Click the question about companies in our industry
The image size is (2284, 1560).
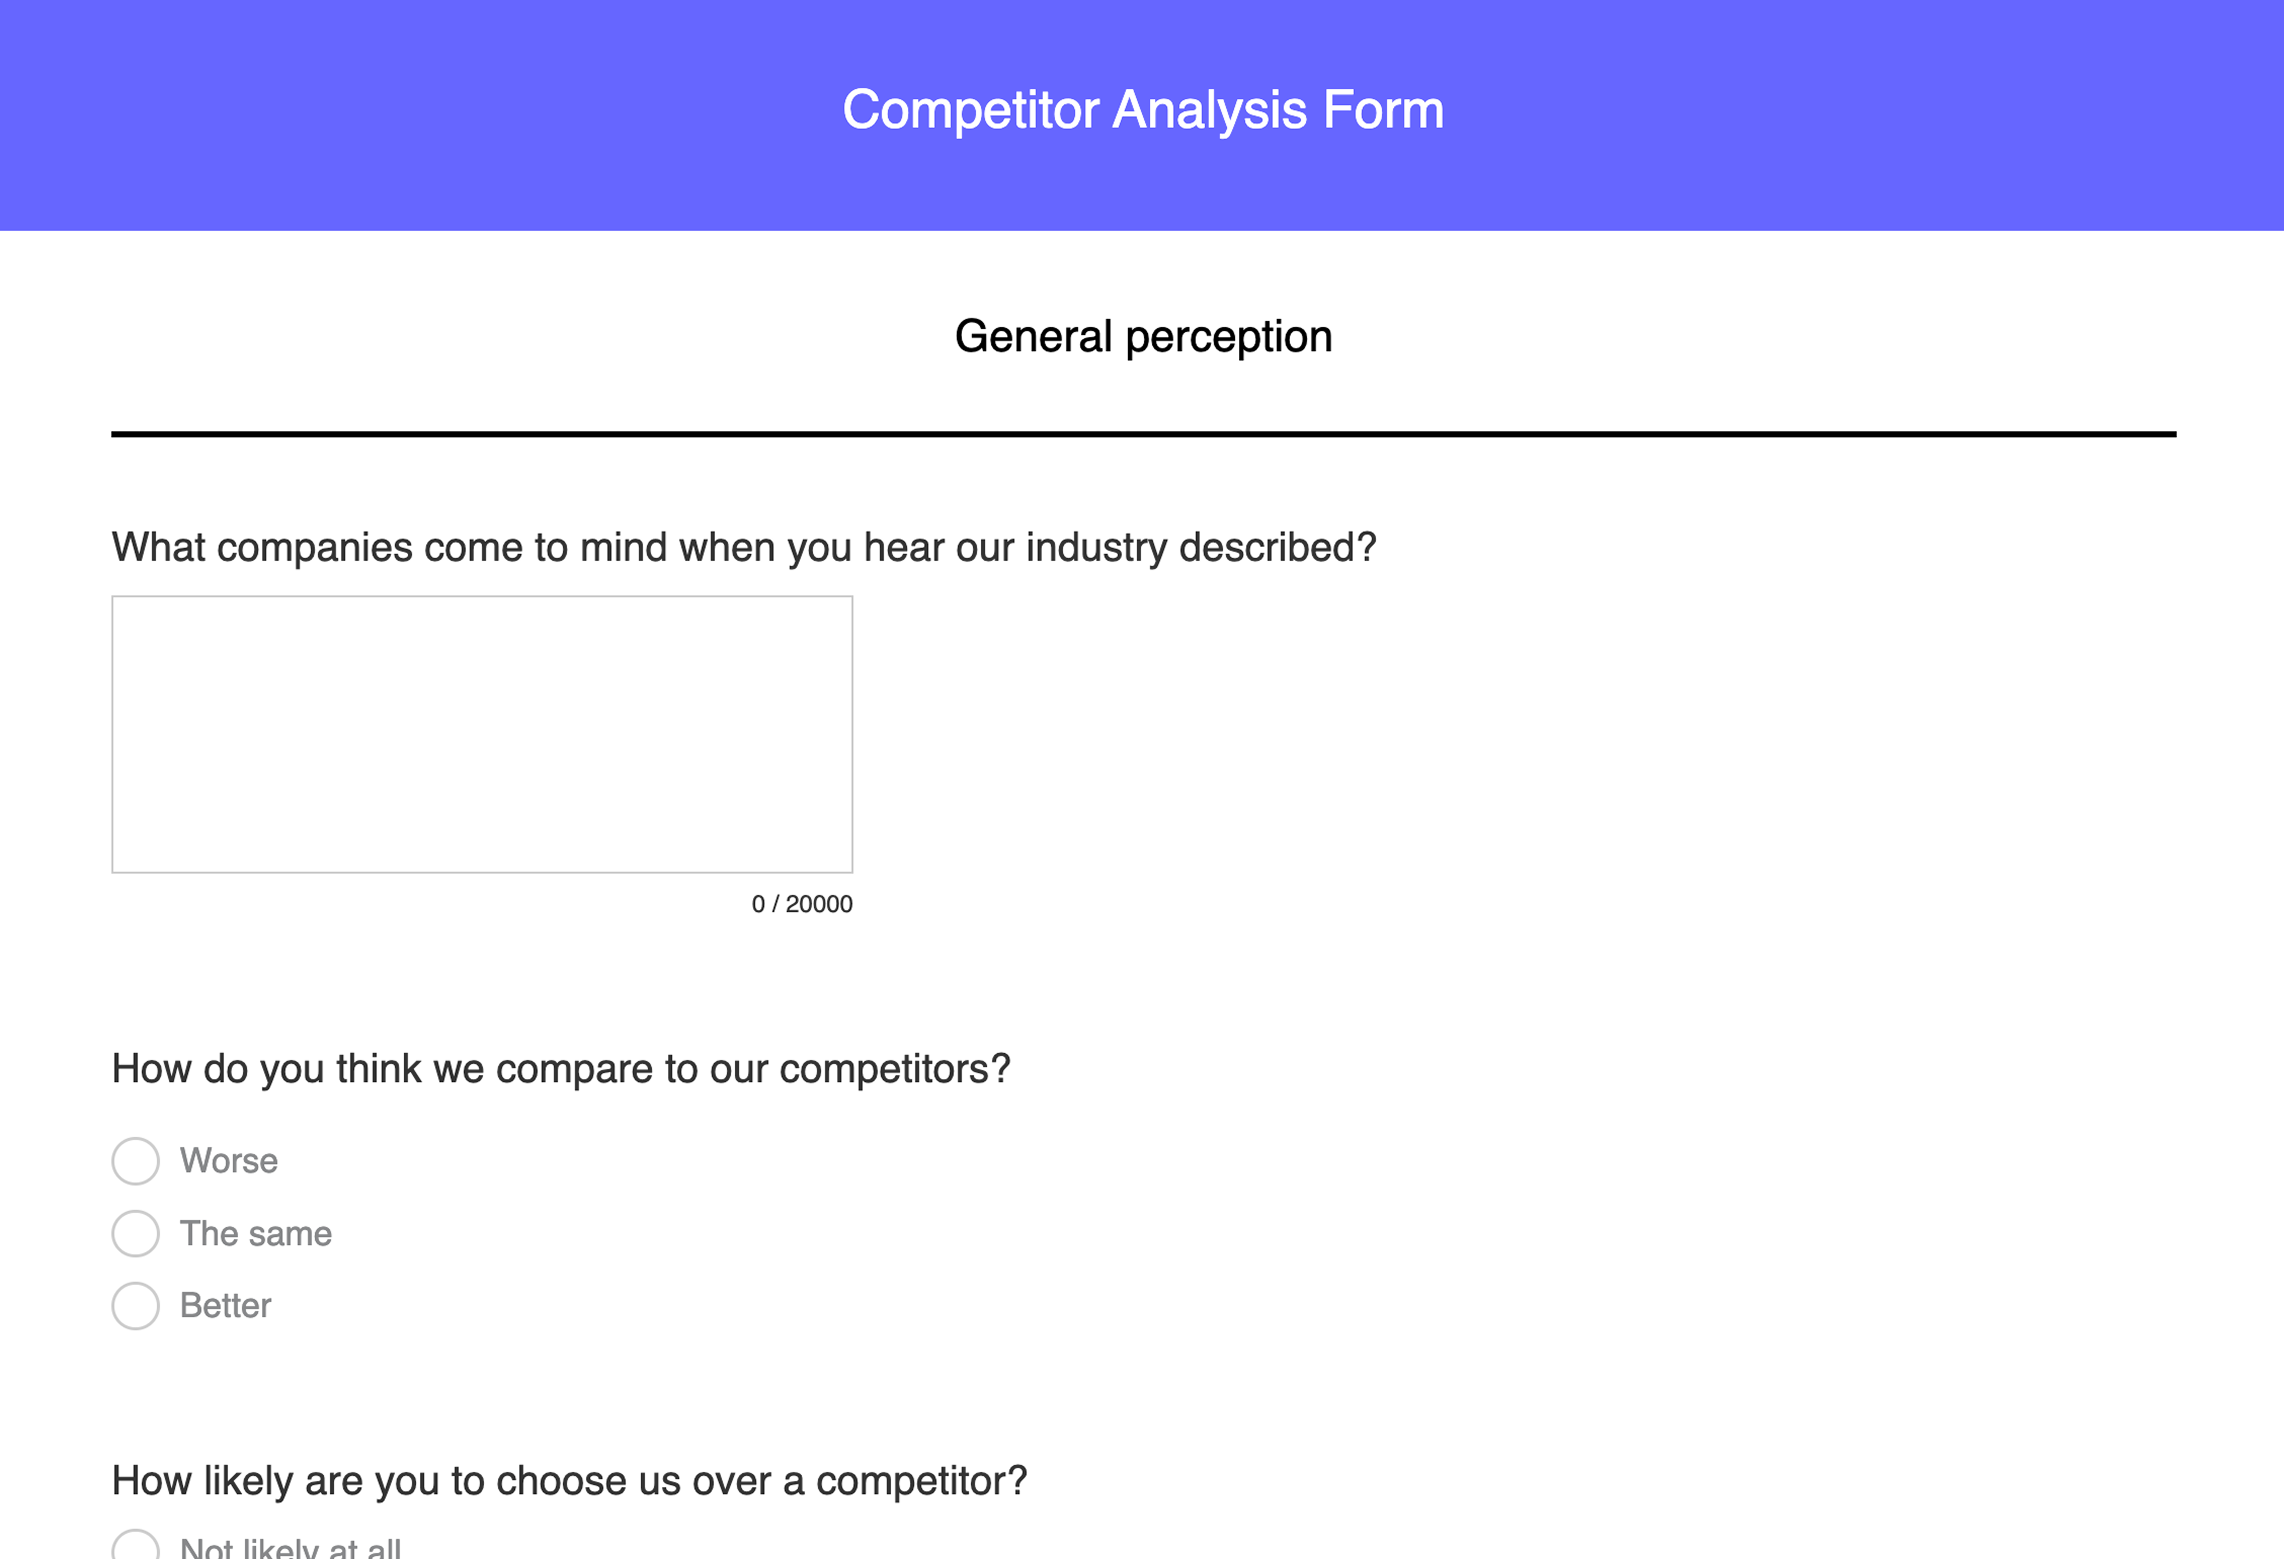pyautogui.click(x=744, y=546)
